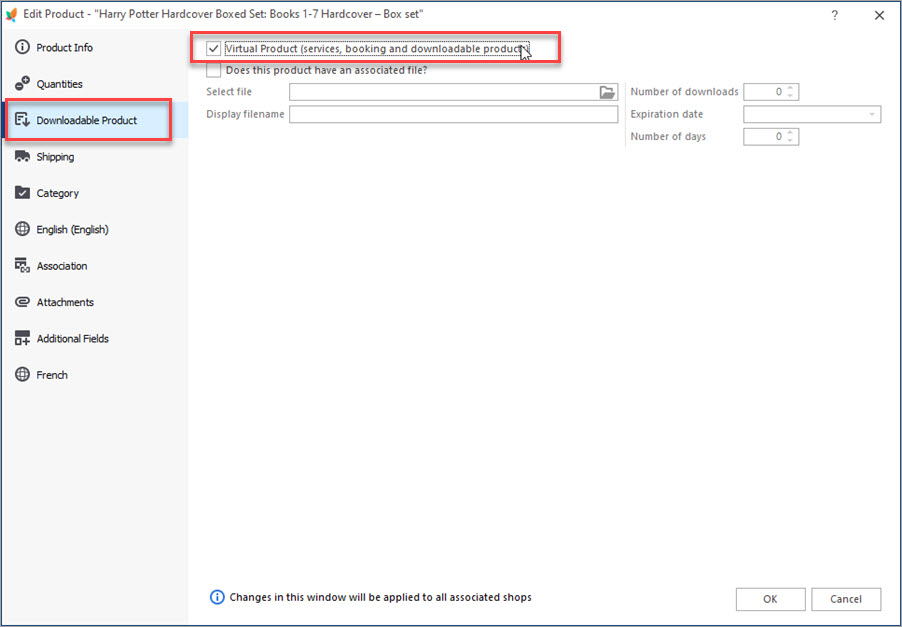
Task: Switch to the Quantities tab
Action: point(94,83)
